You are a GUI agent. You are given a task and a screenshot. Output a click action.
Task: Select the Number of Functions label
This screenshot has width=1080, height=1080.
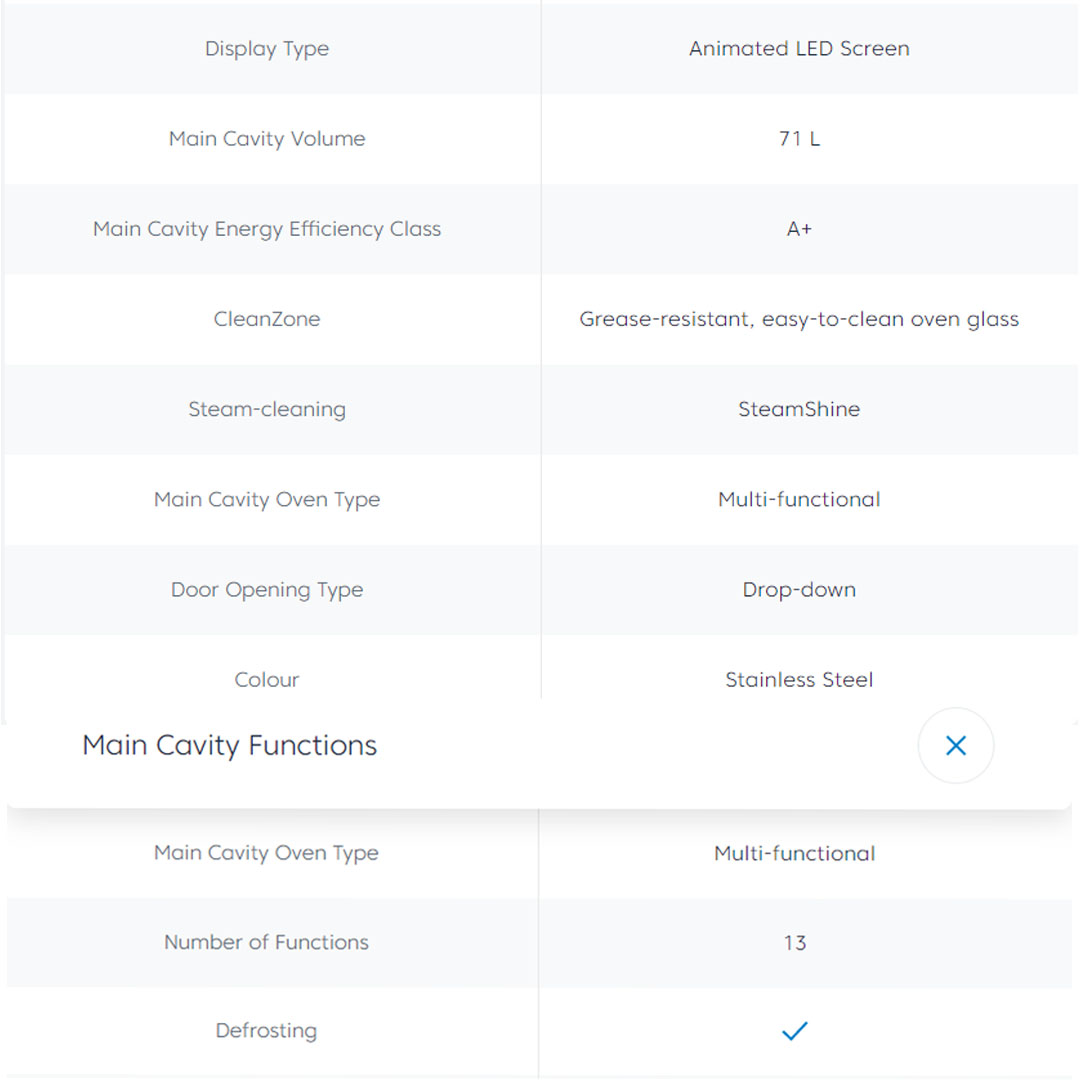266,942
